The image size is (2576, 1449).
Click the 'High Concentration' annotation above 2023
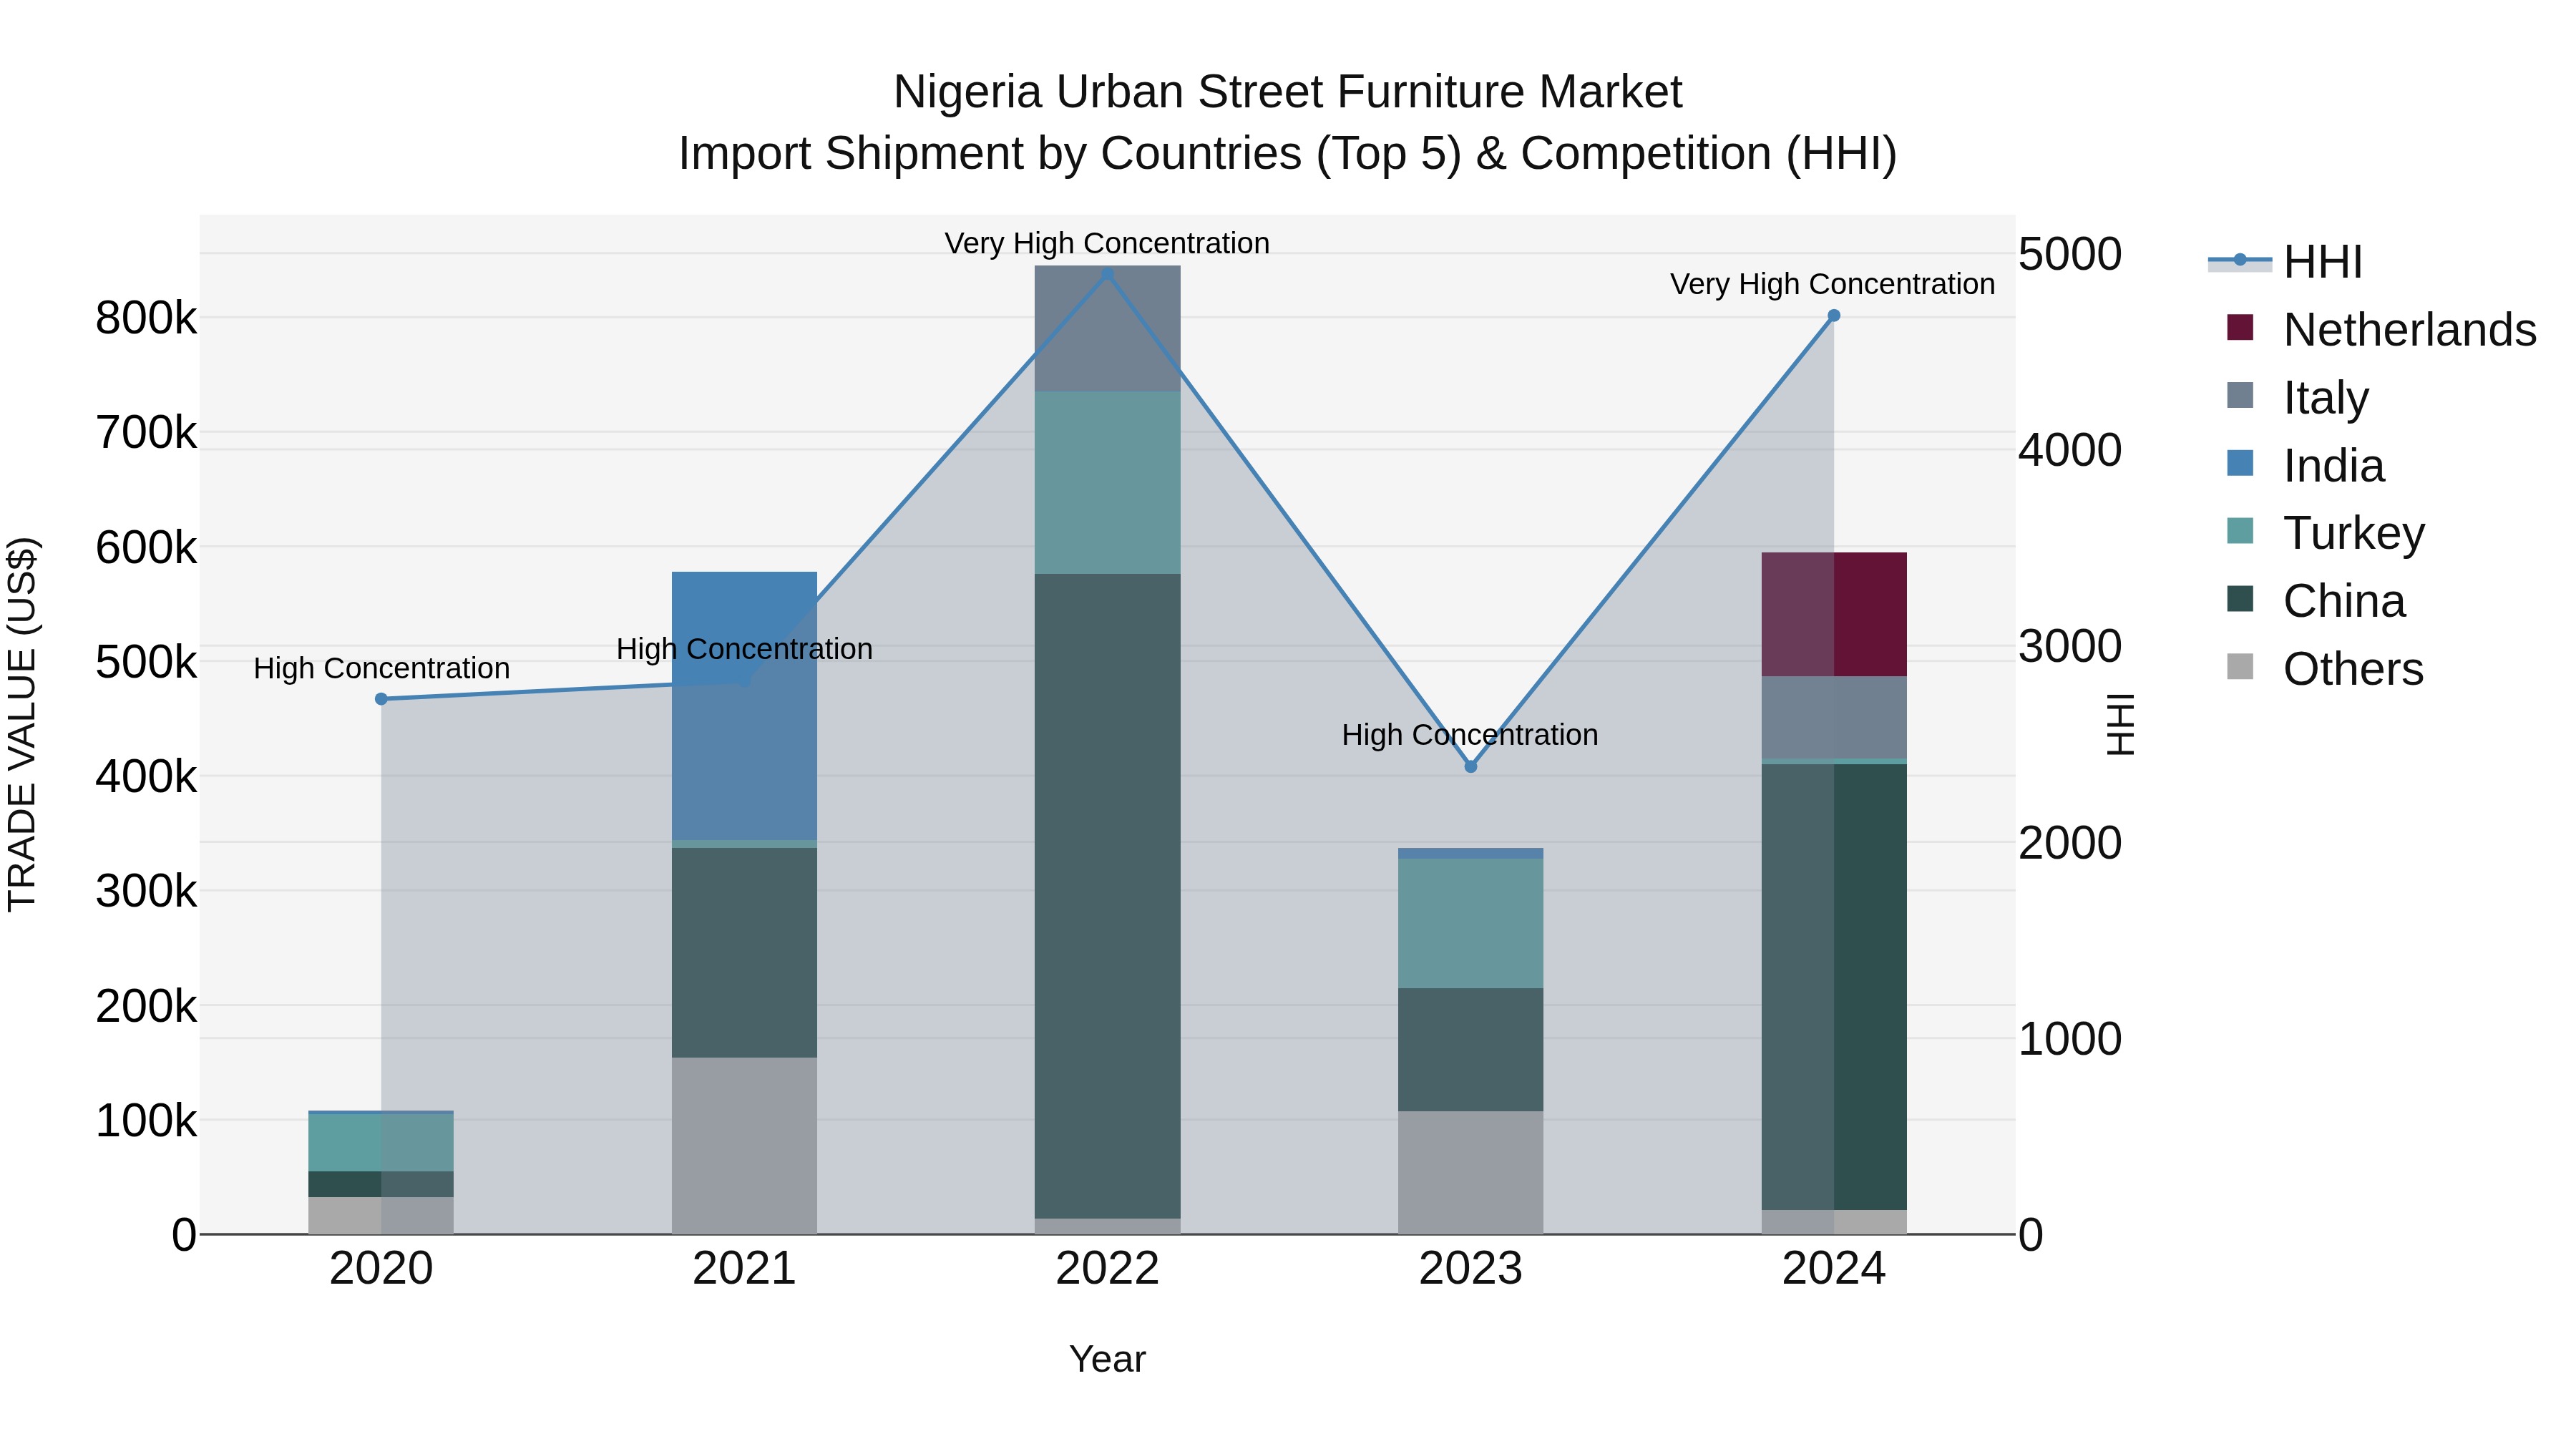(x=1470, y=735)
